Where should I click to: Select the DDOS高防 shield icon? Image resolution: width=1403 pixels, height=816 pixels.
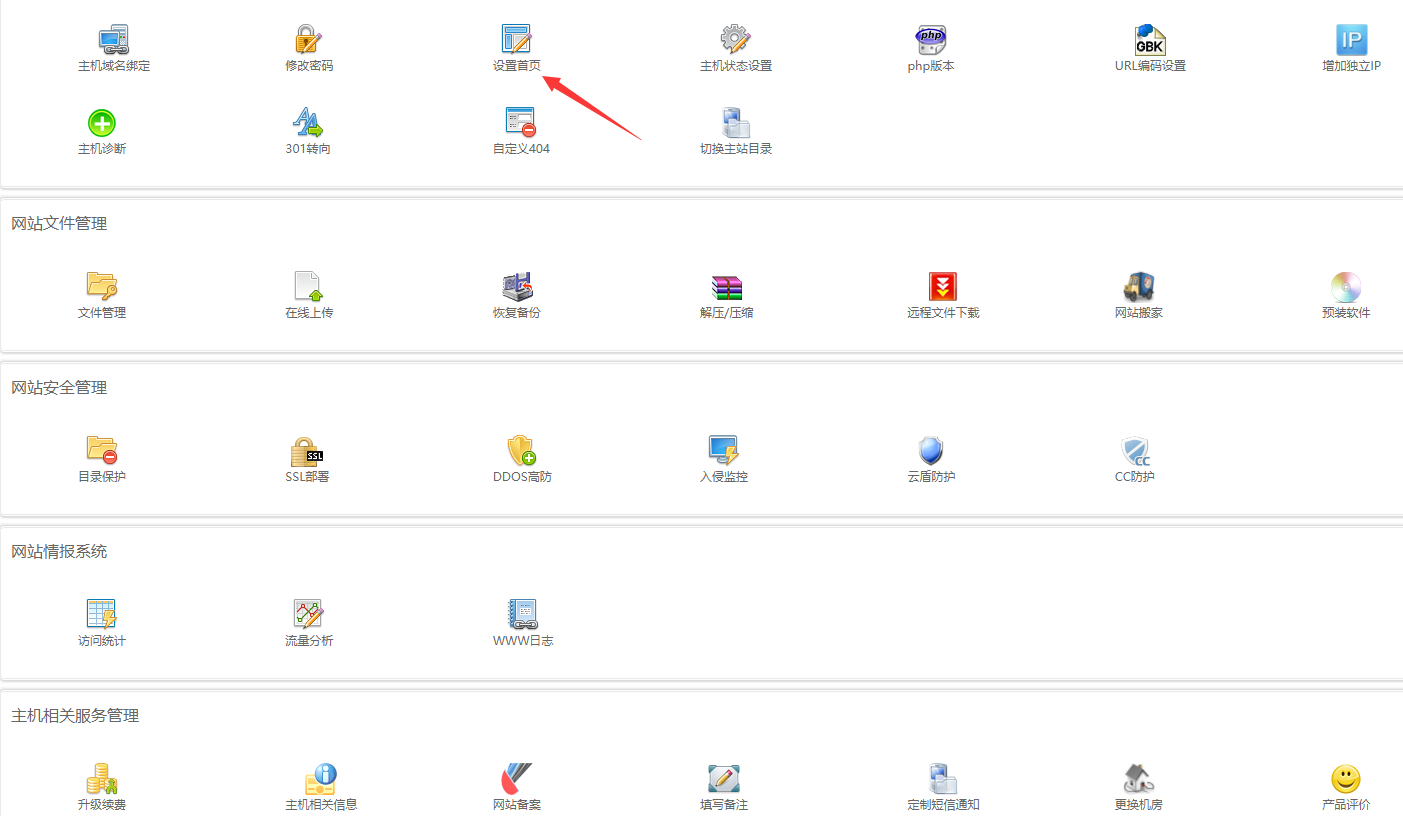[521, 451]
